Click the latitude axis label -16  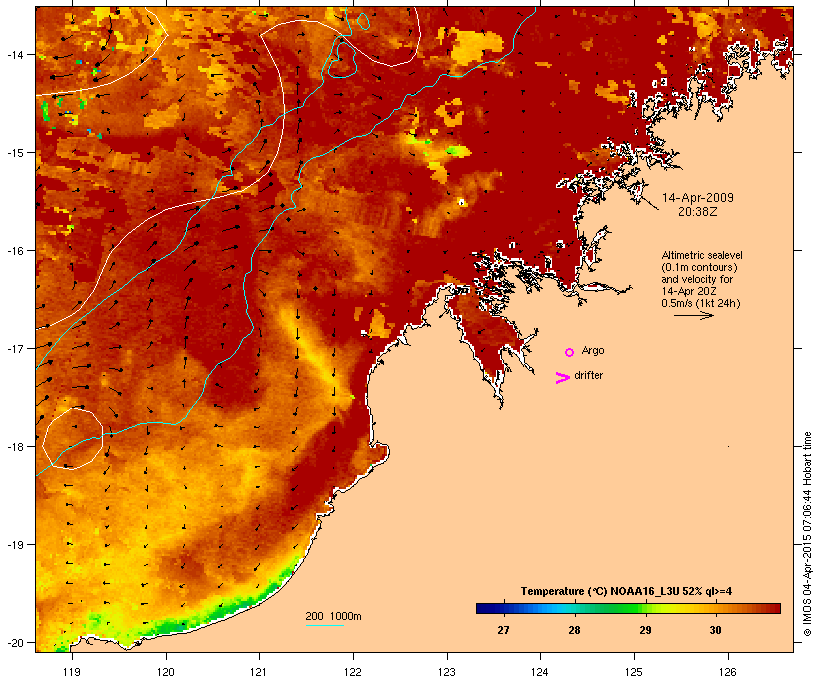pyautogui.click(x=15, y=251)
